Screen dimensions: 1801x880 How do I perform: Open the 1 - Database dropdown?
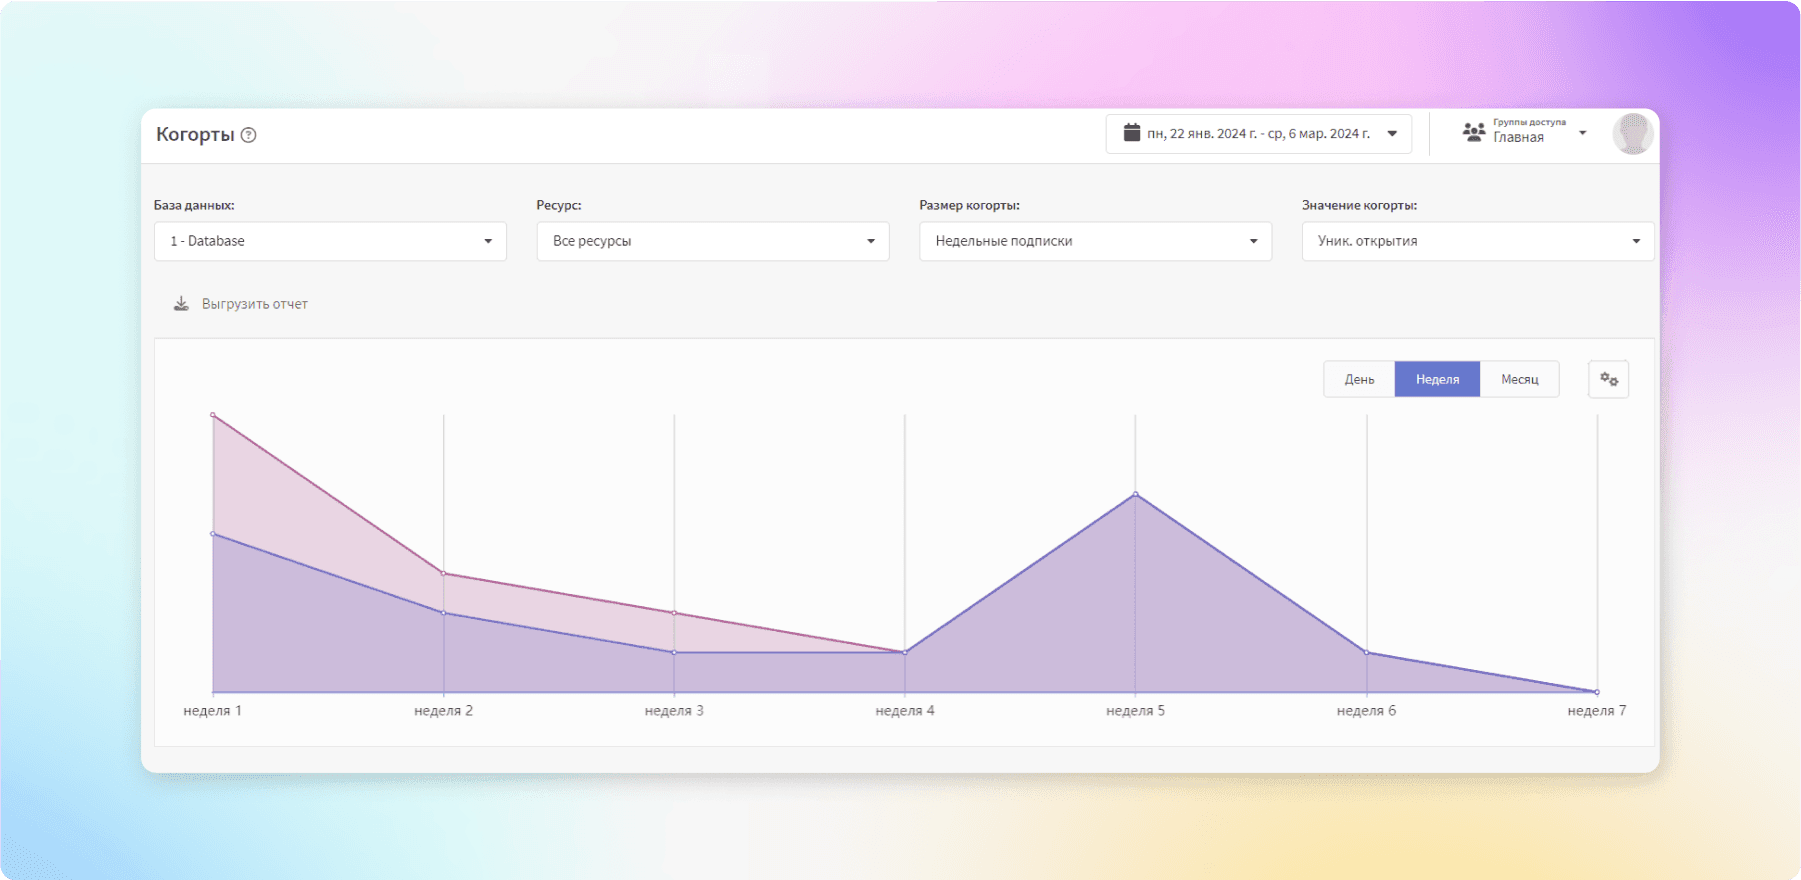click(330, 241)
